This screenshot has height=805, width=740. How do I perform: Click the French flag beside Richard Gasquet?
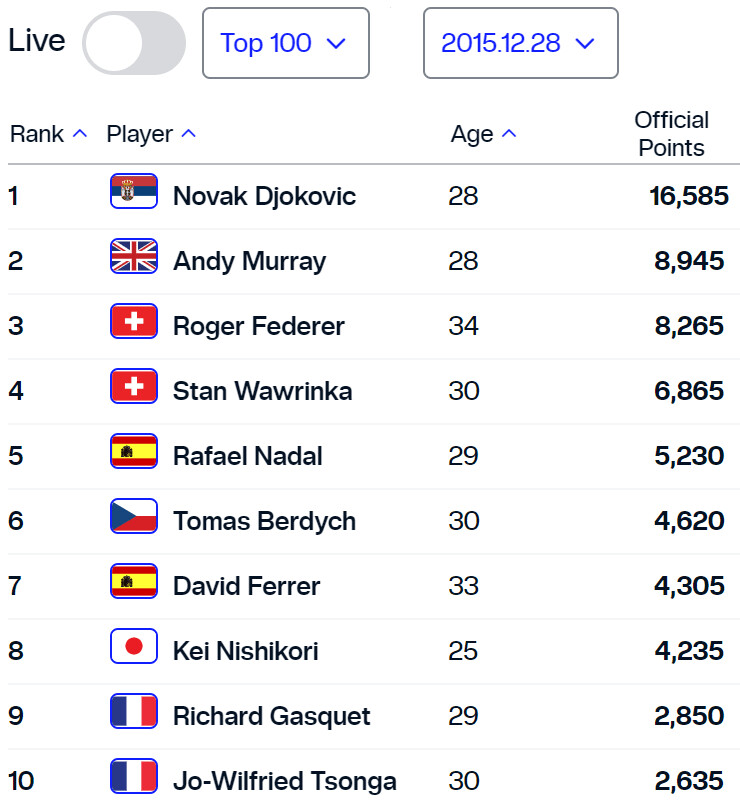coord(133,712)
